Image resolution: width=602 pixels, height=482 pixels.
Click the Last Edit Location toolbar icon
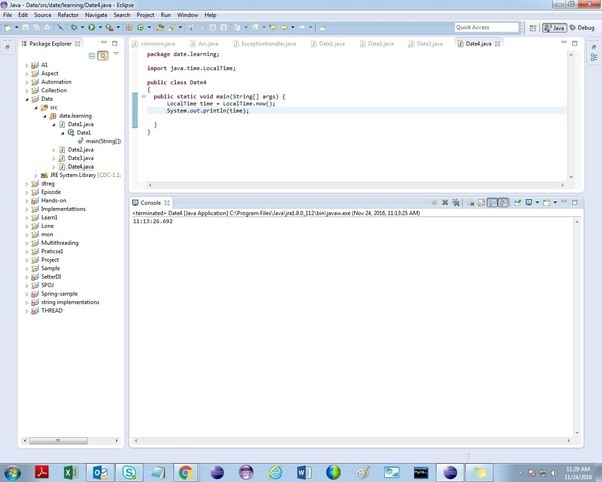pos(273,27)
